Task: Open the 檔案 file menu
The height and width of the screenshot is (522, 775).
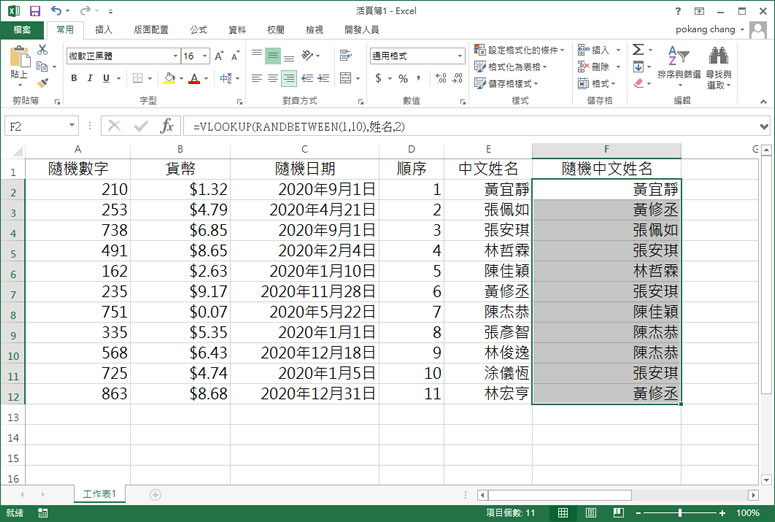Action: click(21, 30)
